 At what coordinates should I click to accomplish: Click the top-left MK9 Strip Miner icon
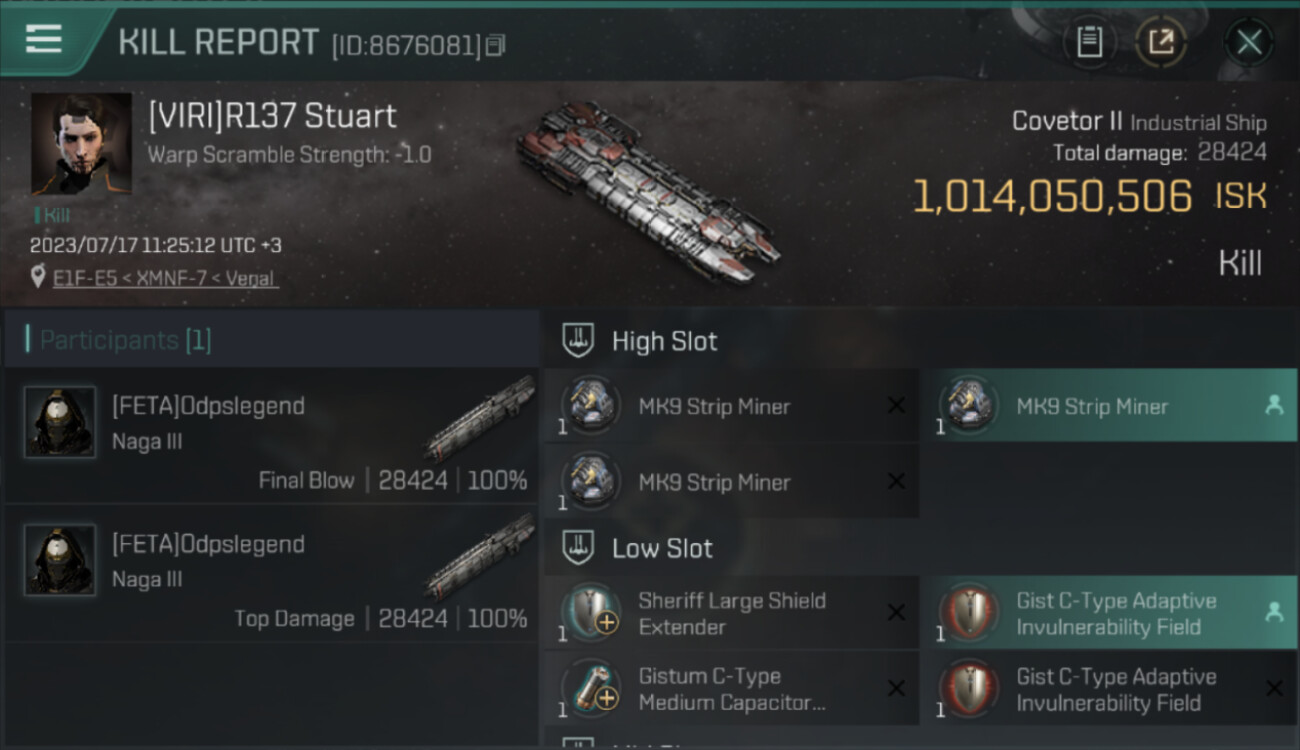click(x=590, y=406)
